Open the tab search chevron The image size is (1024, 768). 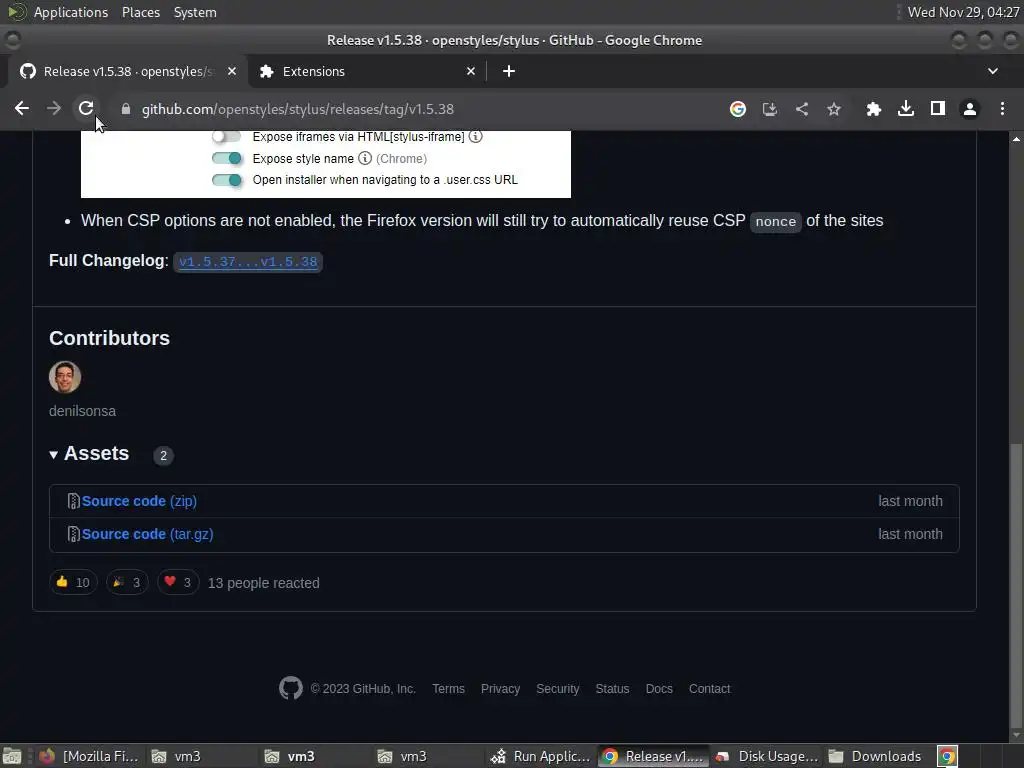pyautogui.click(x=993, y=71)
